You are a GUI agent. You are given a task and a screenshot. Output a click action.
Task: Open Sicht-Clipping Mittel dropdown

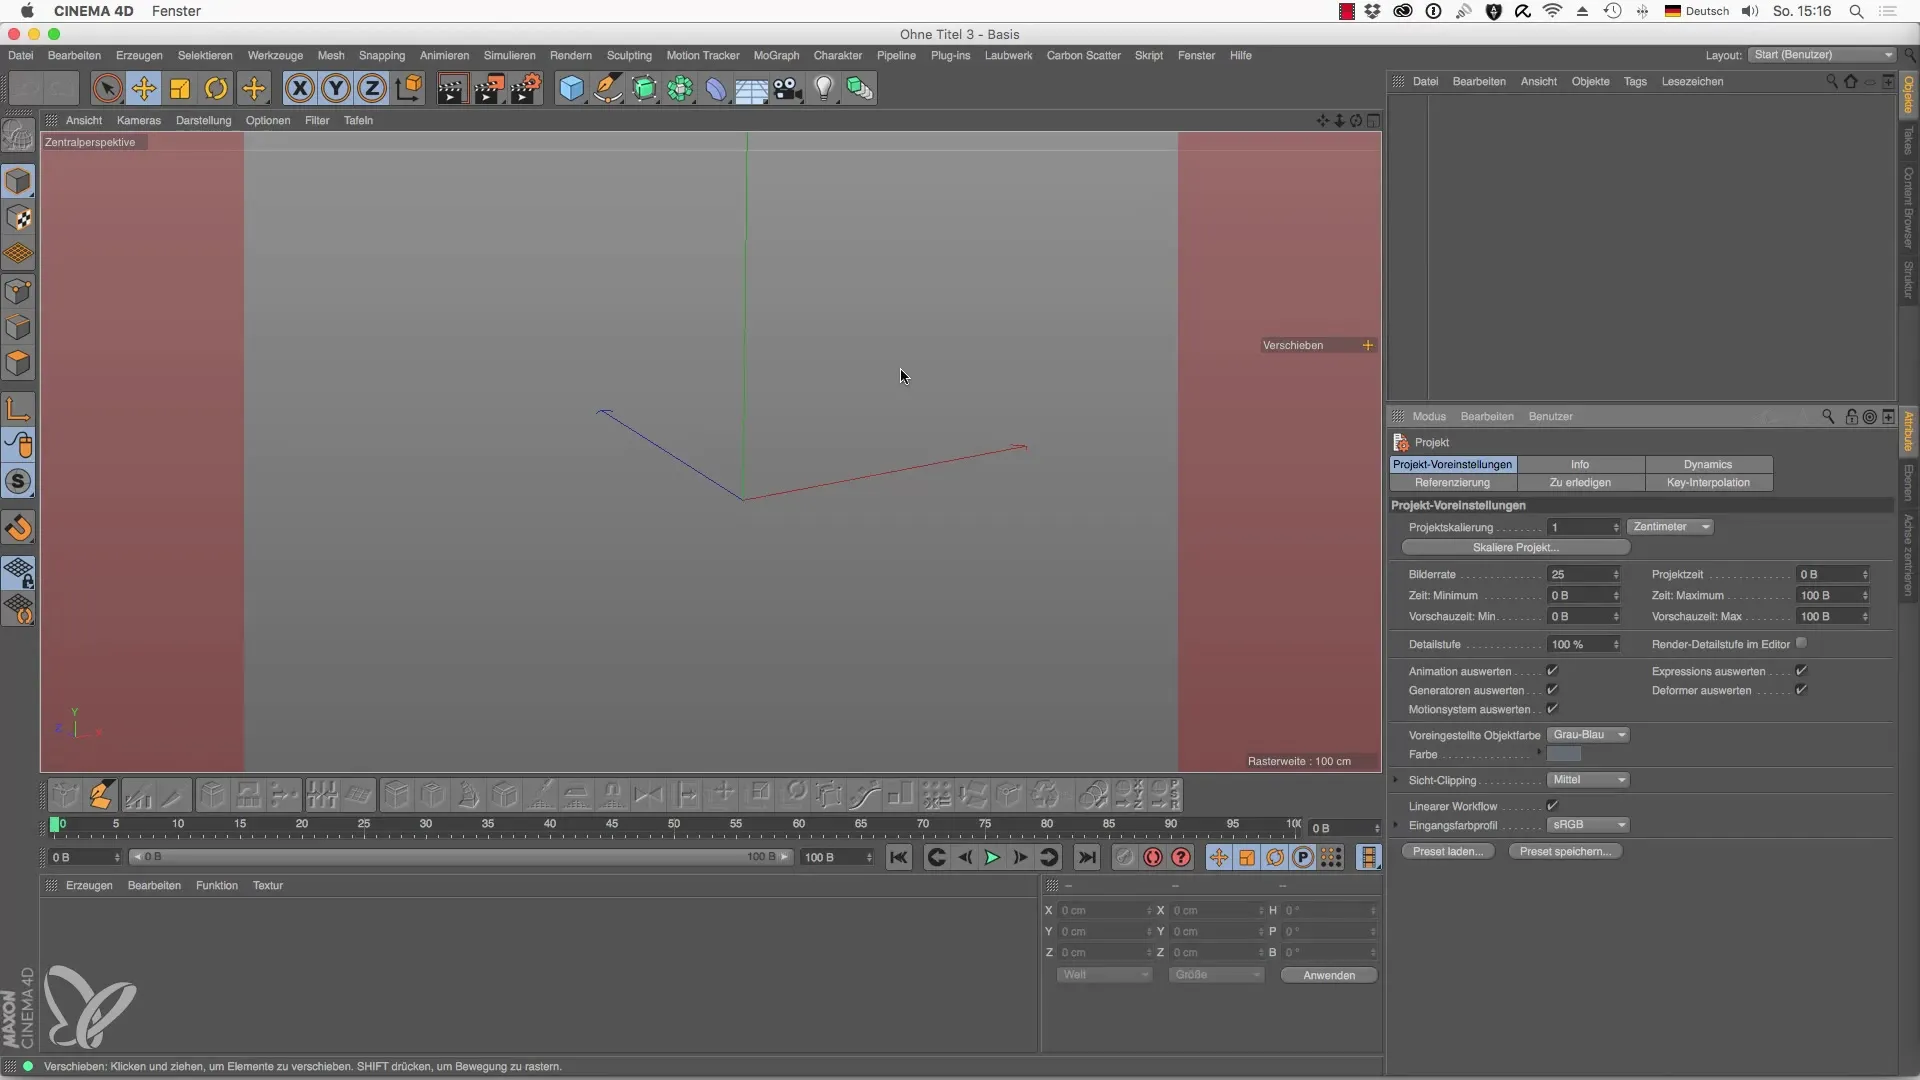(x=1588, y=780)
